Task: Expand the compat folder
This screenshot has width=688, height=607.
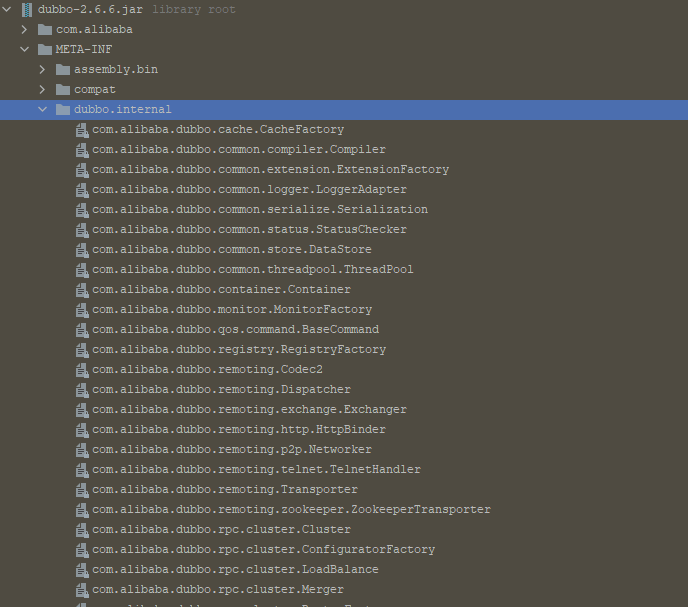Action: (43, 90)
